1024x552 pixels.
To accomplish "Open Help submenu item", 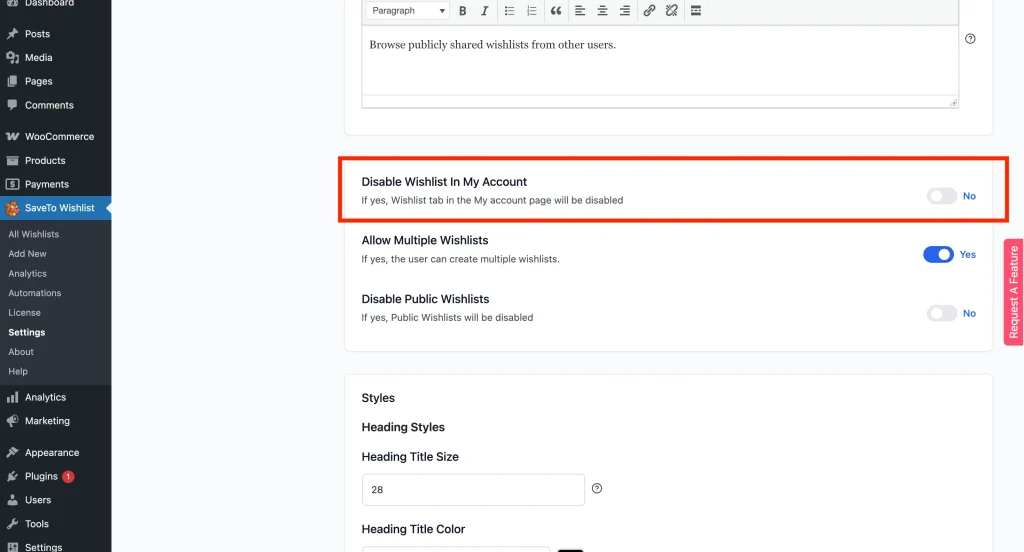I will pos(18,371).
